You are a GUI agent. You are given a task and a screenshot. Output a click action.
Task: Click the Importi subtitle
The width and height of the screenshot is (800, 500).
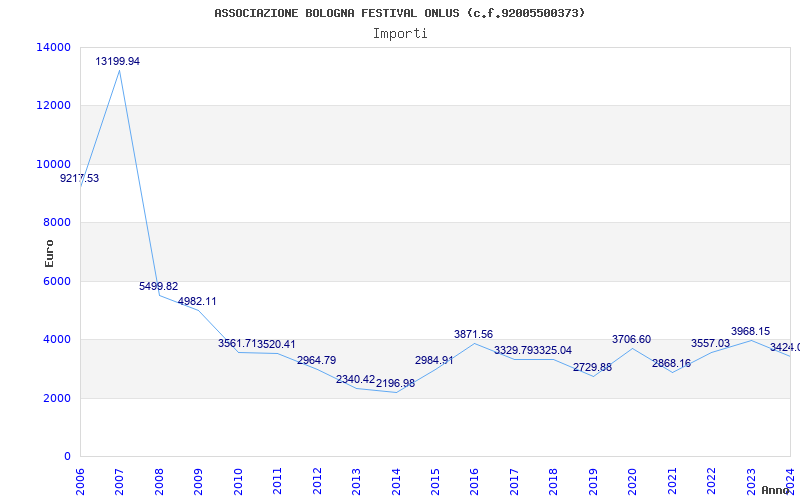tap(400, 34)
